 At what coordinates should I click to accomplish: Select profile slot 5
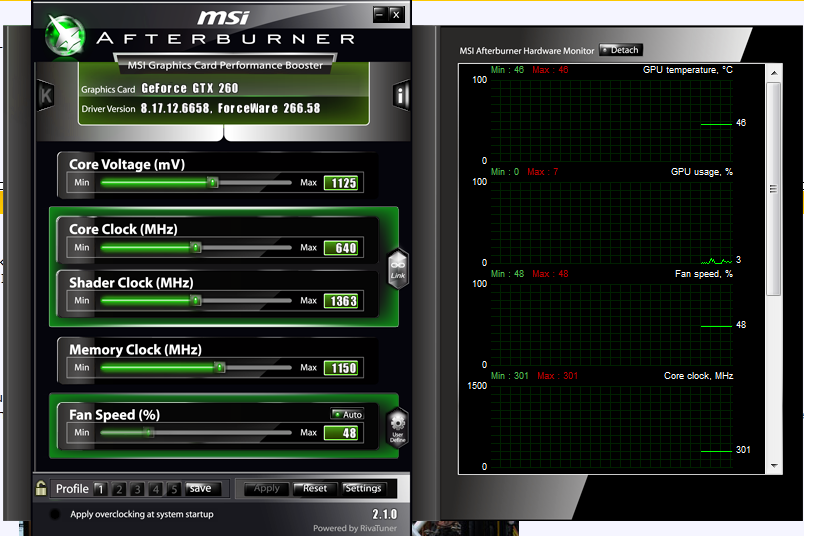(x=174, y=489)
